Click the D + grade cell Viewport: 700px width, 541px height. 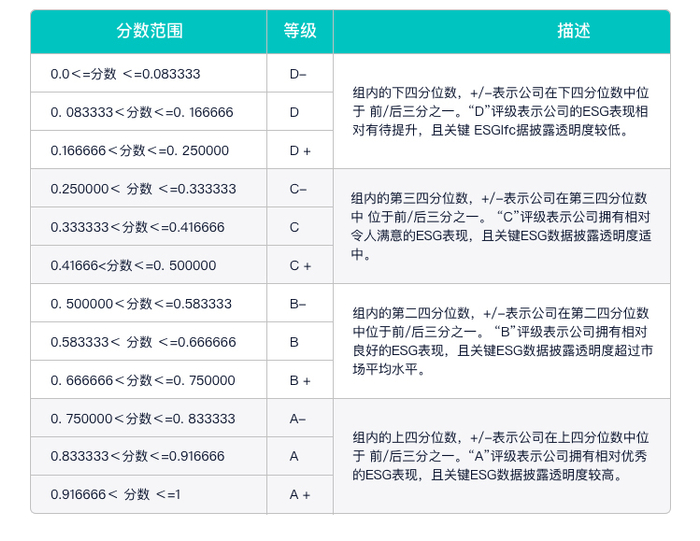pos(300,150)
